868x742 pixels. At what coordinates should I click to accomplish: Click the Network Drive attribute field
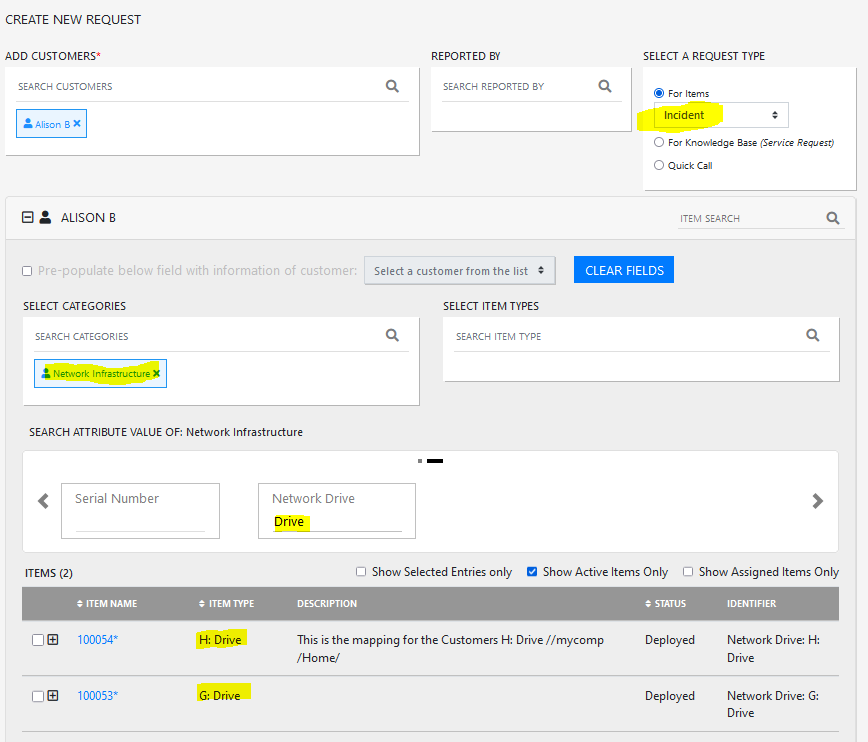click(x=337, y=511)
